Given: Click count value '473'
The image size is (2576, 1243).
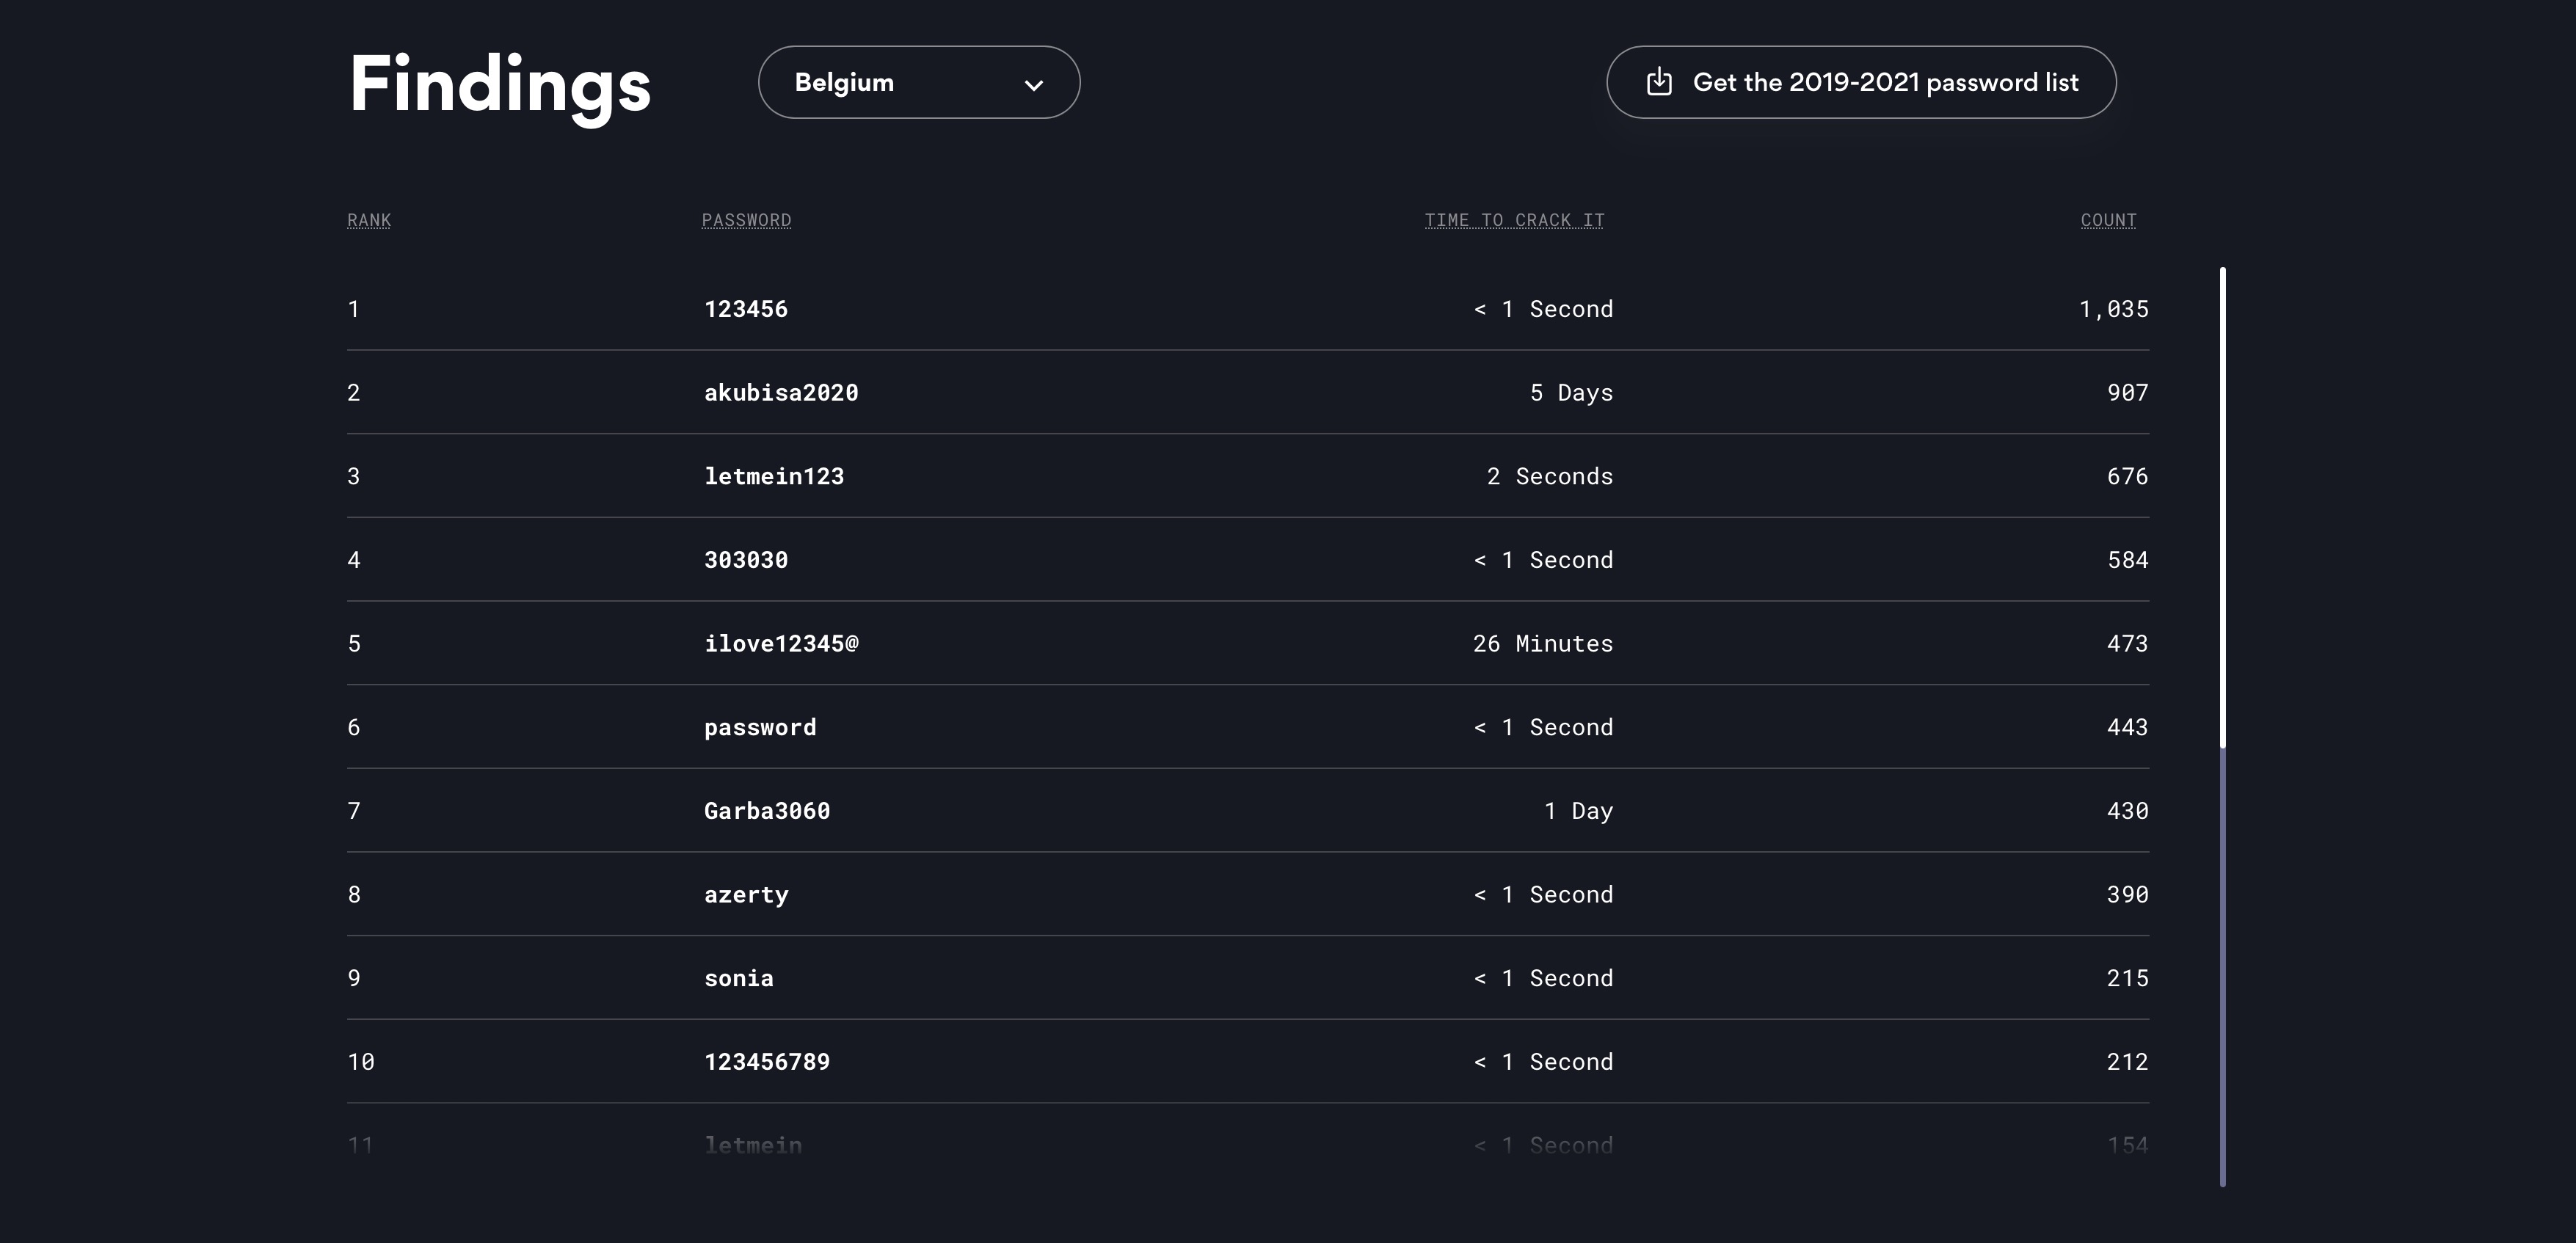Looking at the screenshot, I should click(x=2128, y=644).
